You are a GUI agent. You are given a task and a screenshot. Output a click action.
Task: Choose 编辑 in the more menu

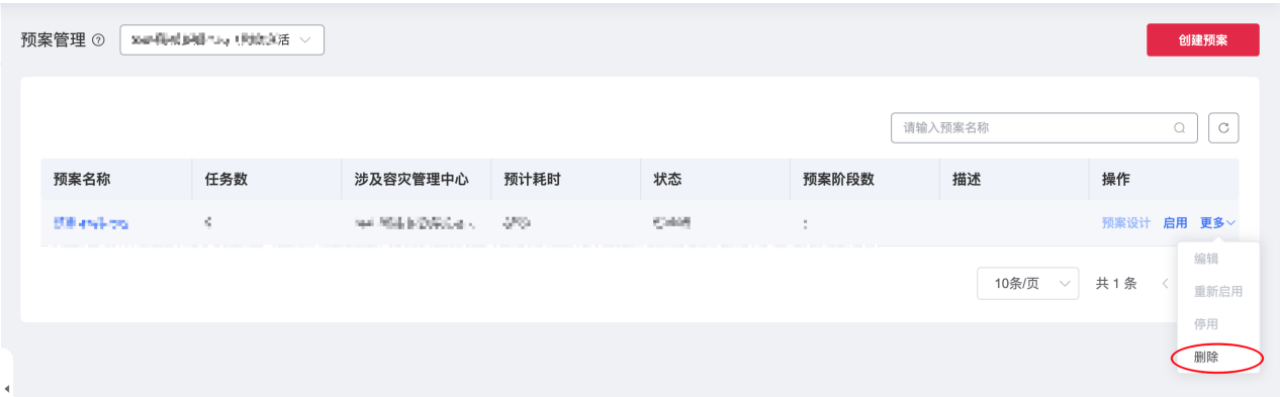tap(1206, 258)
